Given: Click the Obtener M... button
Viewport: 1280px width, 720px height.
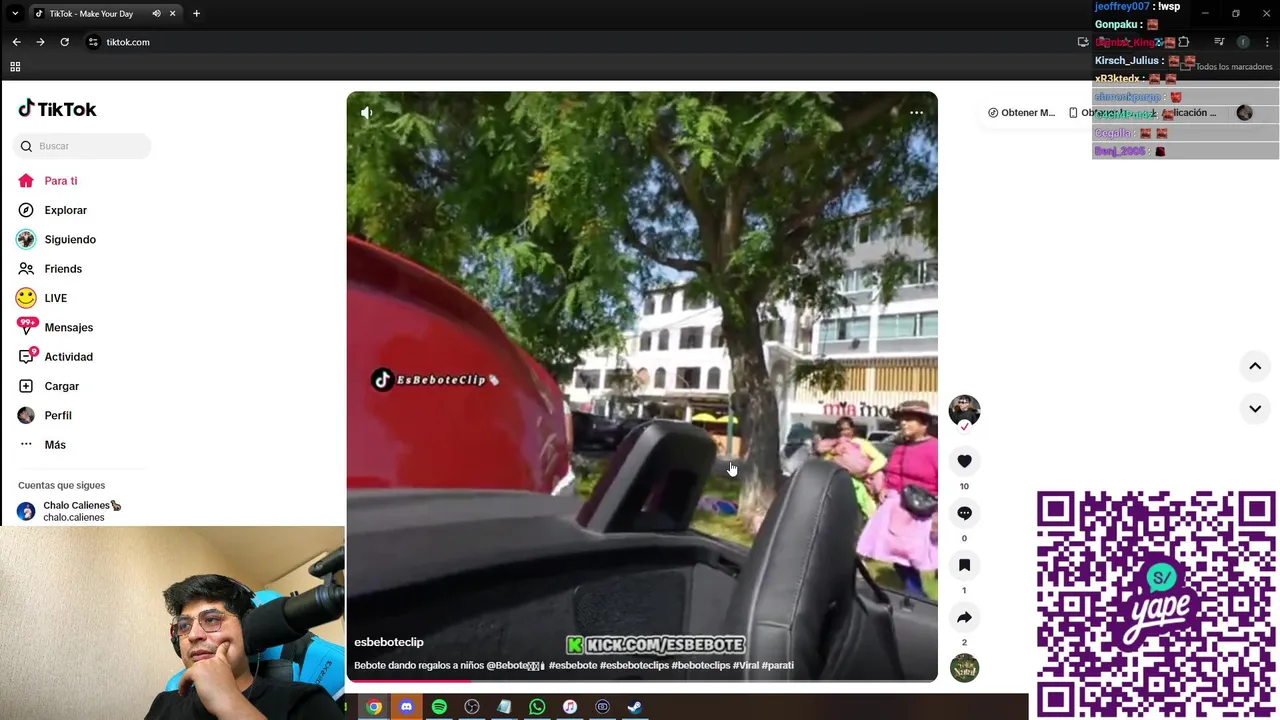Looking at the screenshot, I should 1021,113.
